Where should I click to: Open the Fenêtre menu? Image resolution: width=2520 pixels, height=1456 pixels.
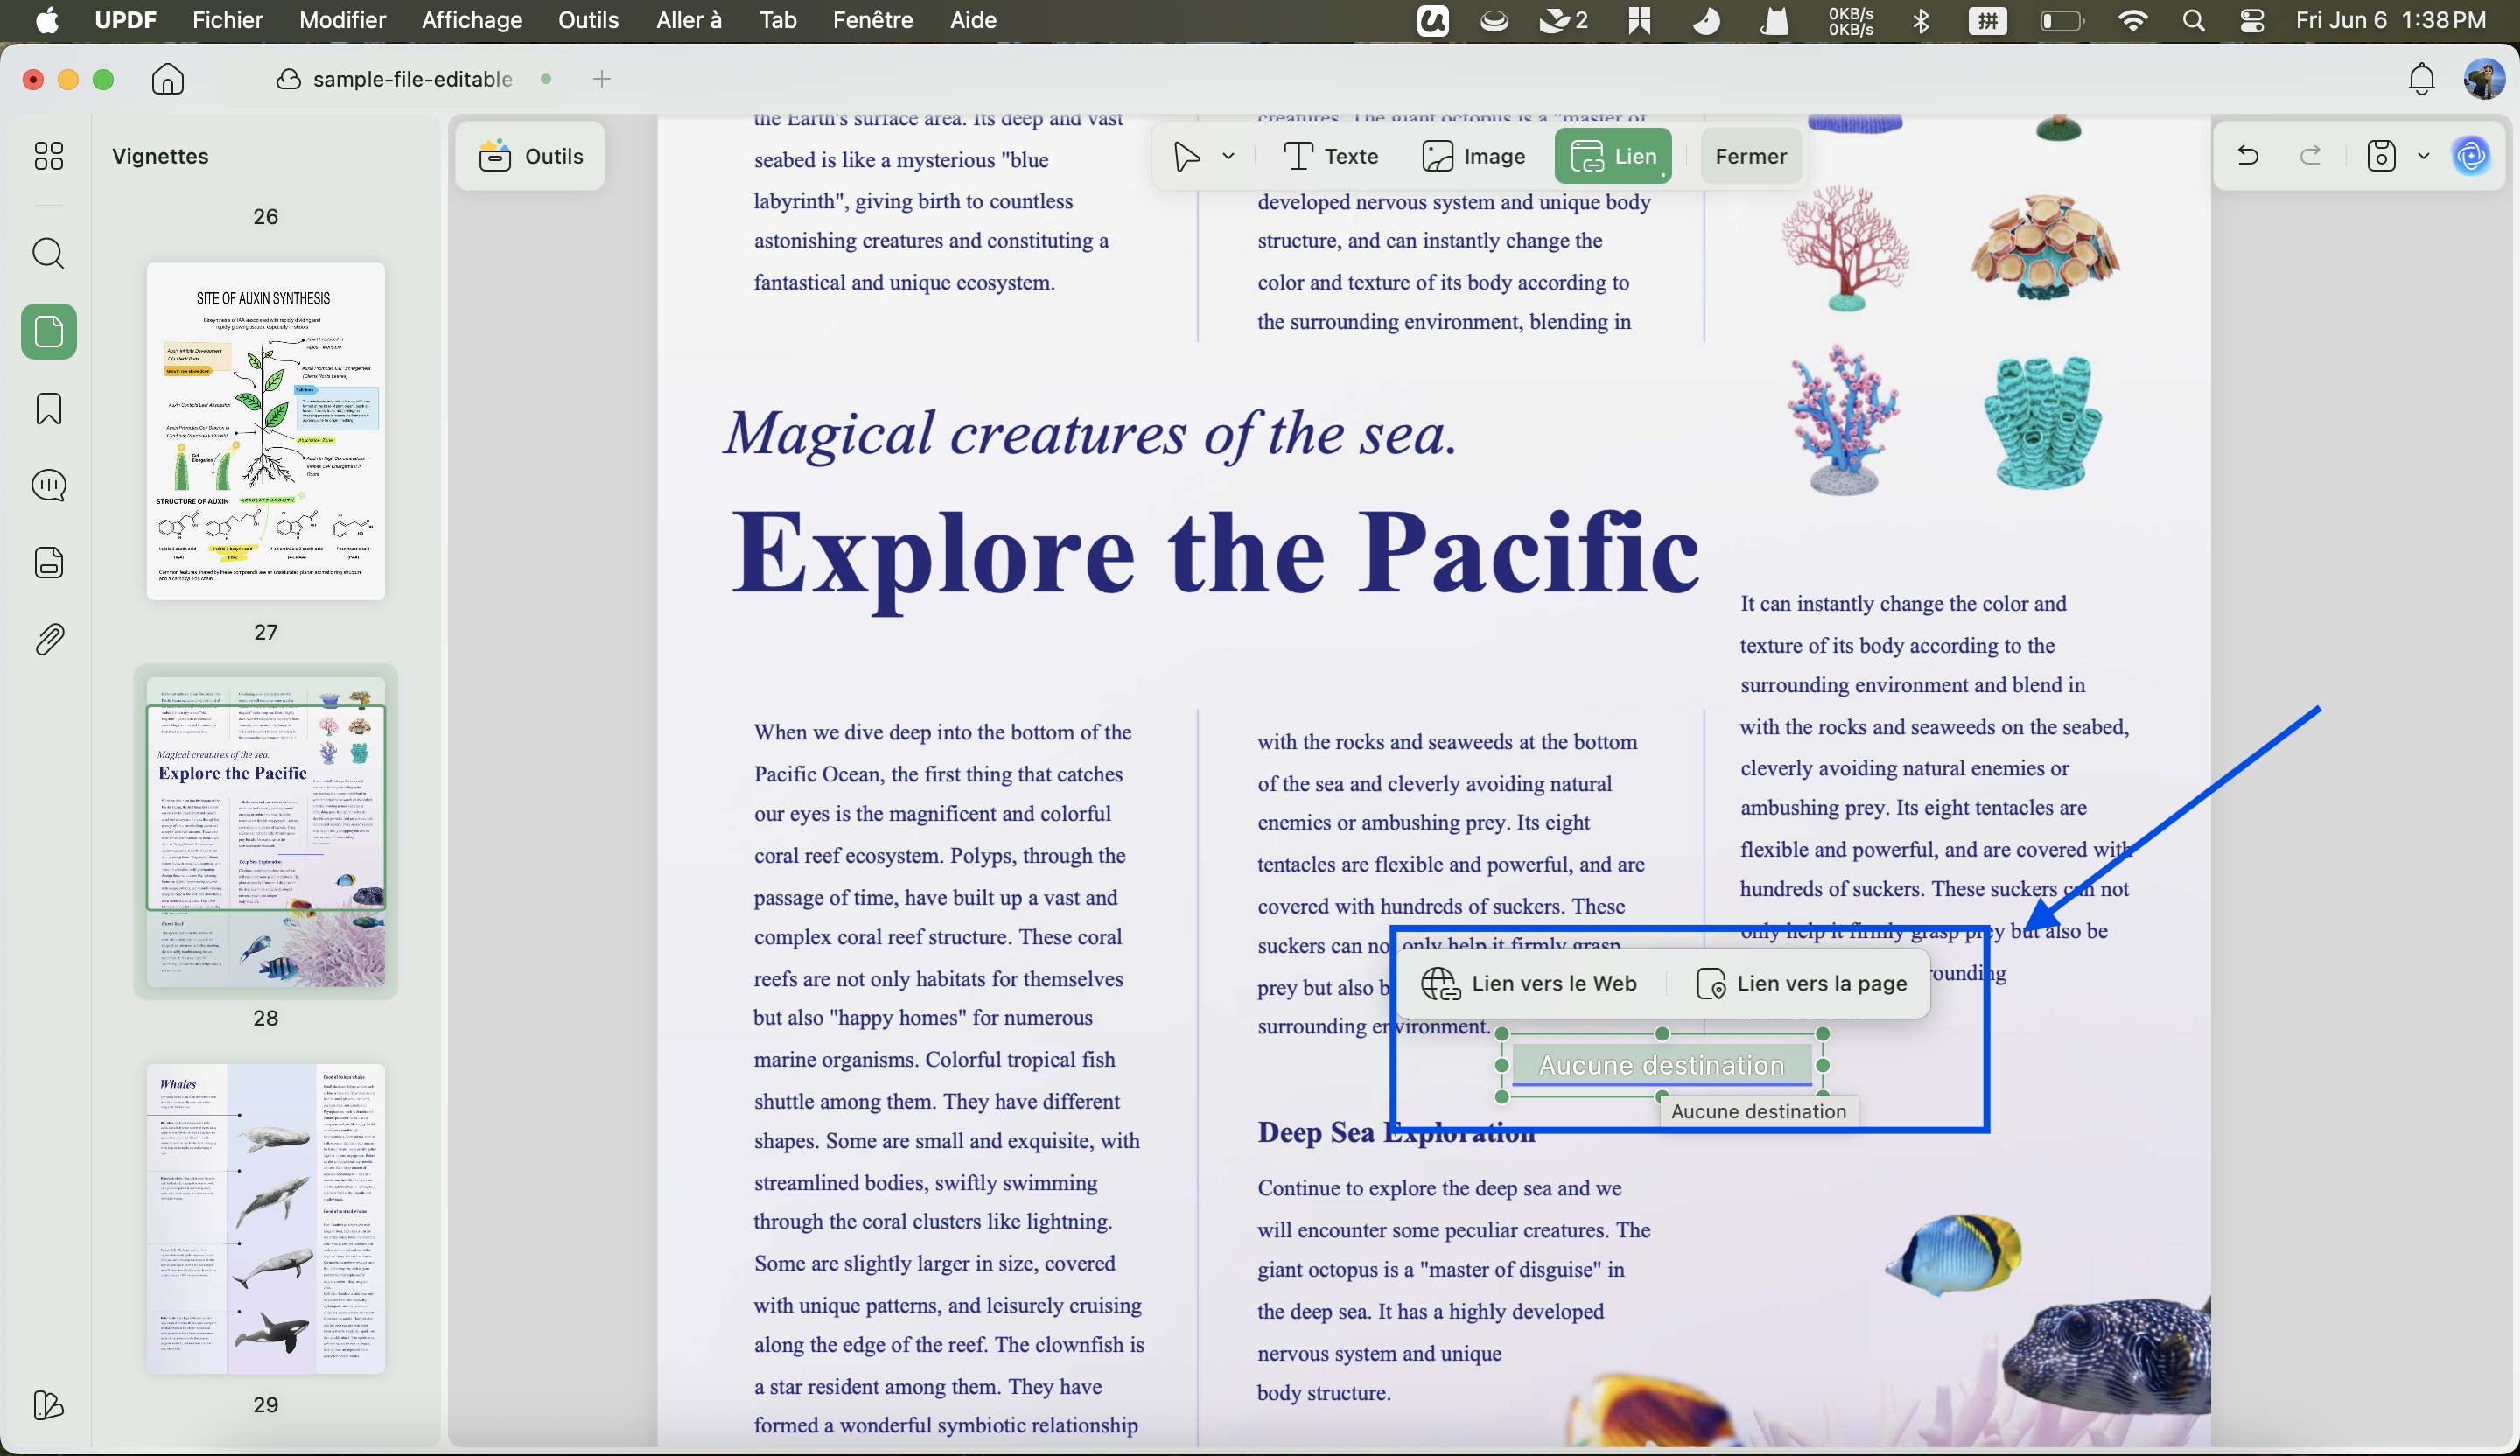point(873,20)
